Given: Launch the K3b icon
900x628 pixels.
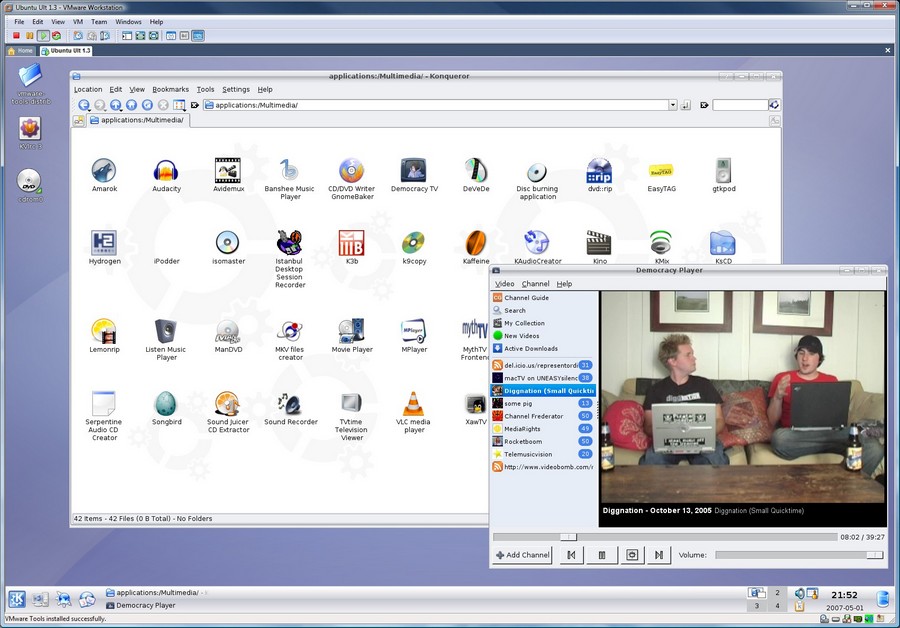Looking at the screenshot, I should 351,243.
